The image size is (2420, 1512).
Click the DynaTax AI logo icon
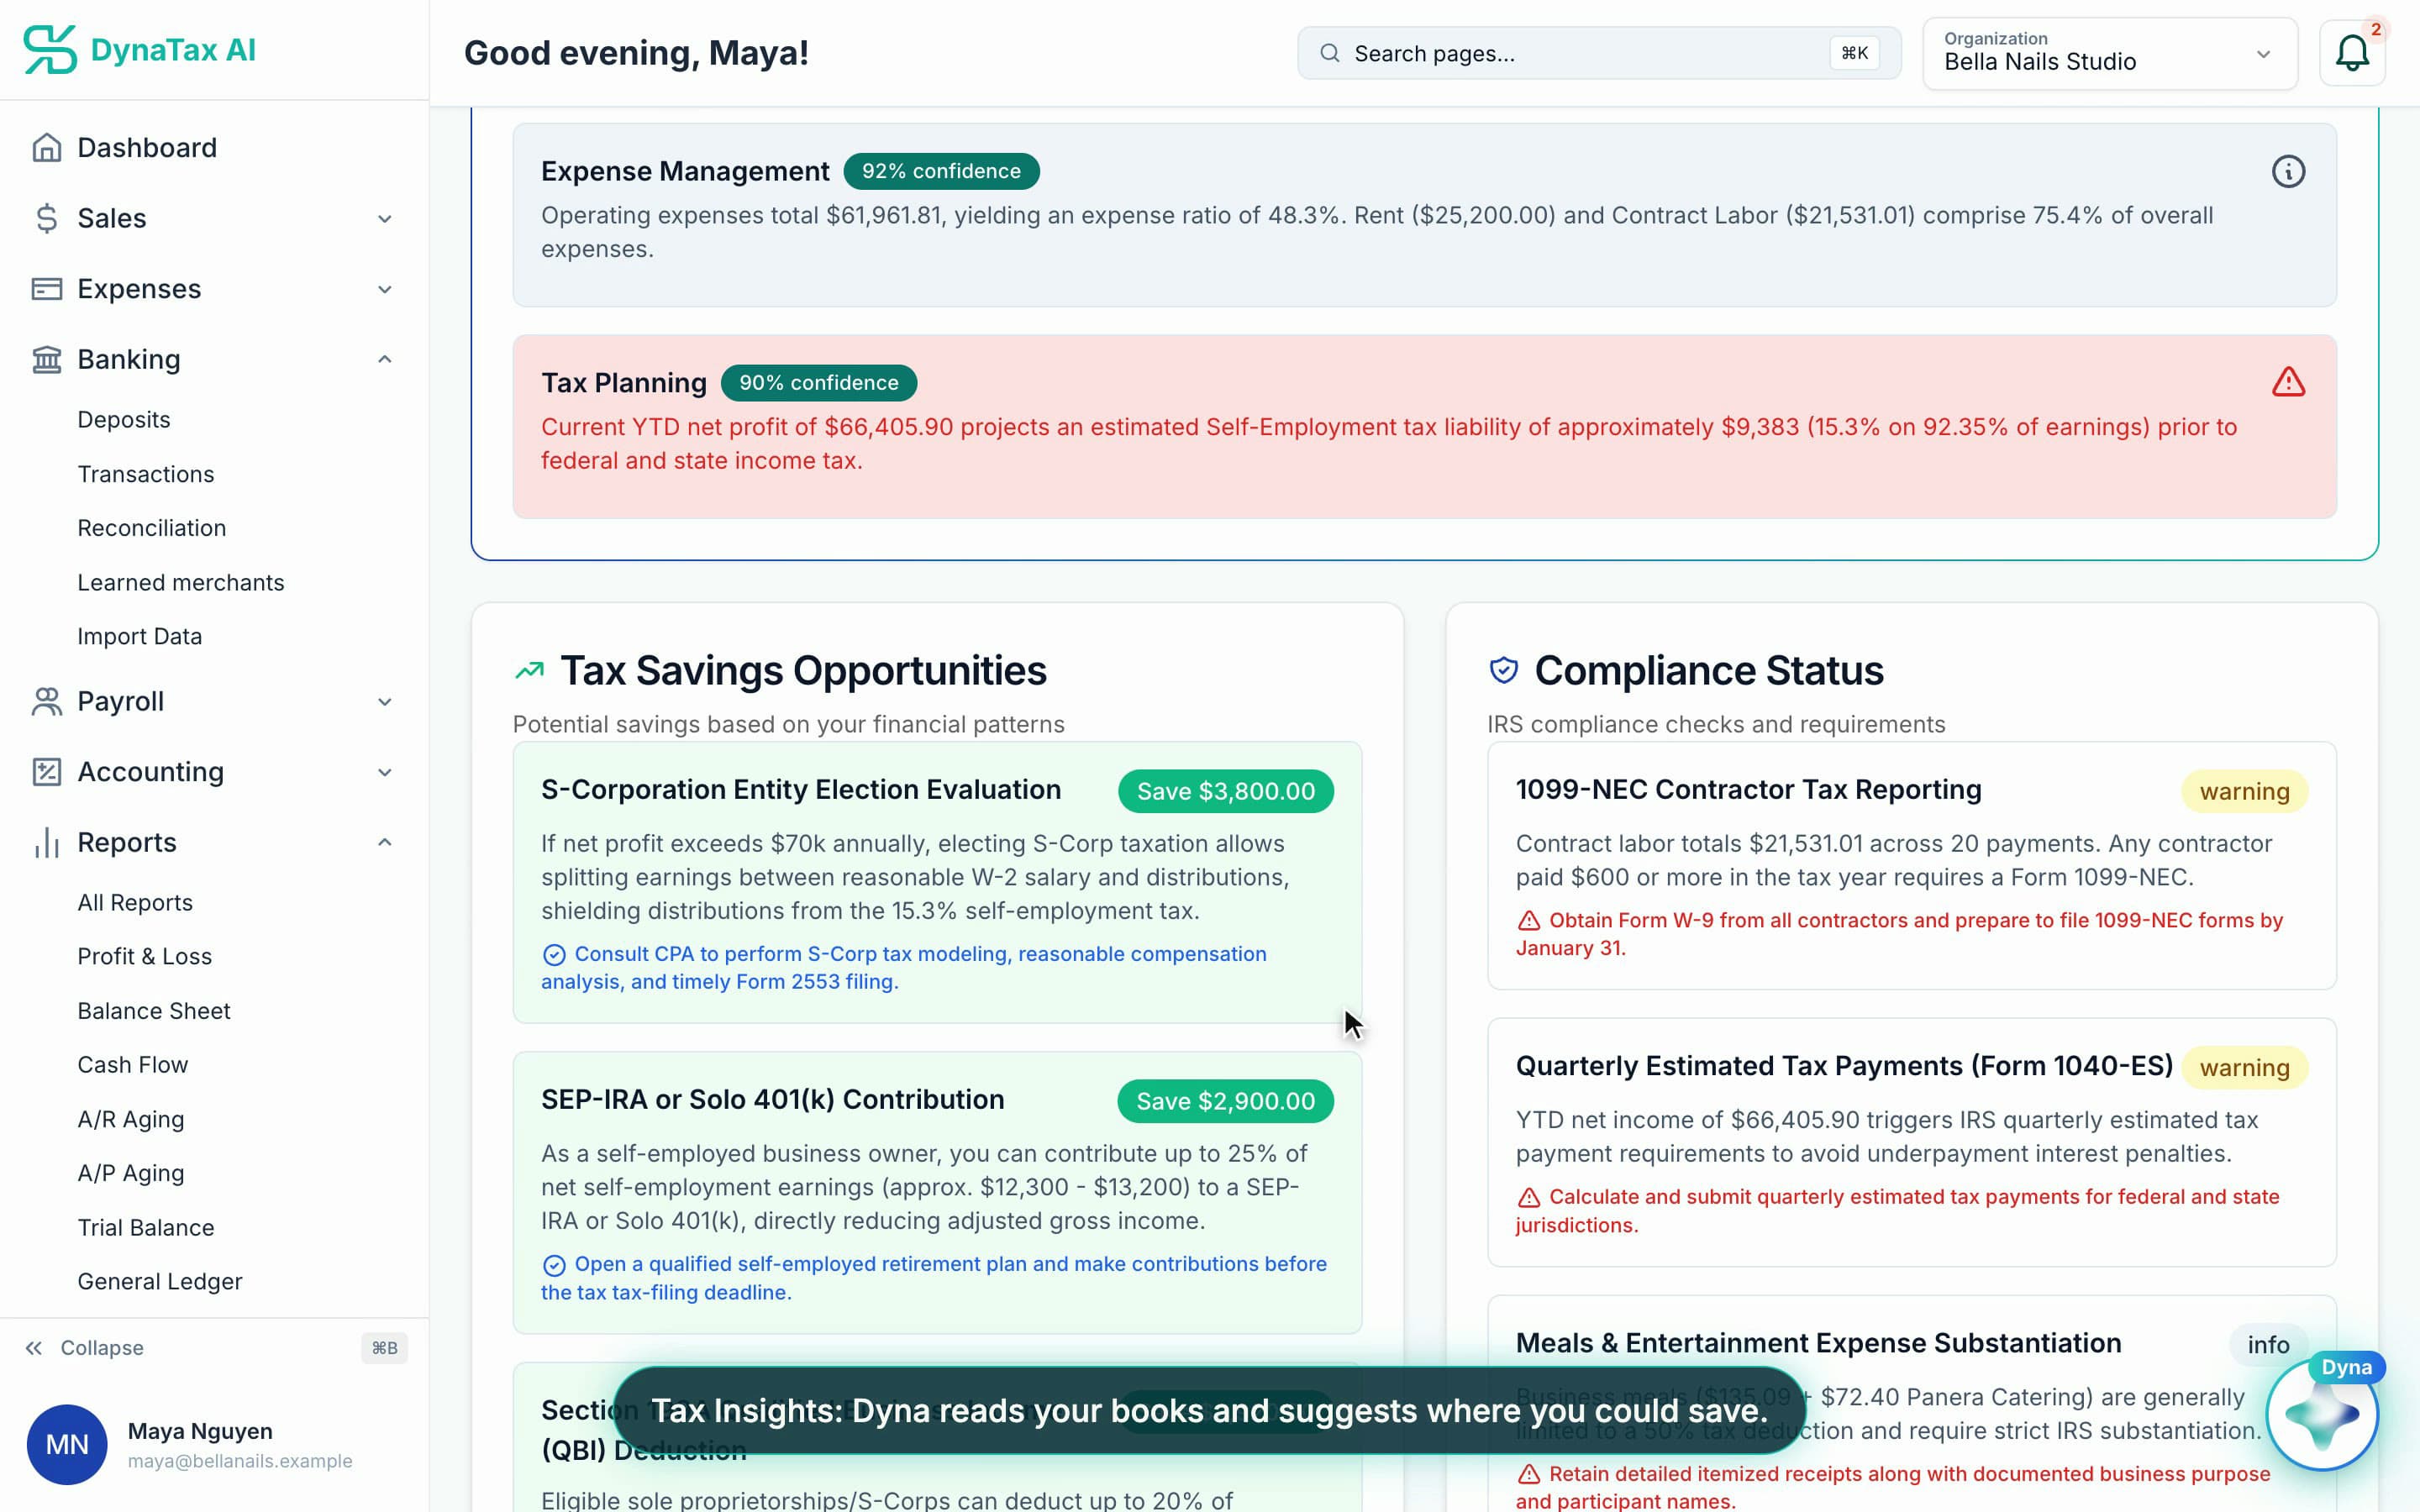50,50
